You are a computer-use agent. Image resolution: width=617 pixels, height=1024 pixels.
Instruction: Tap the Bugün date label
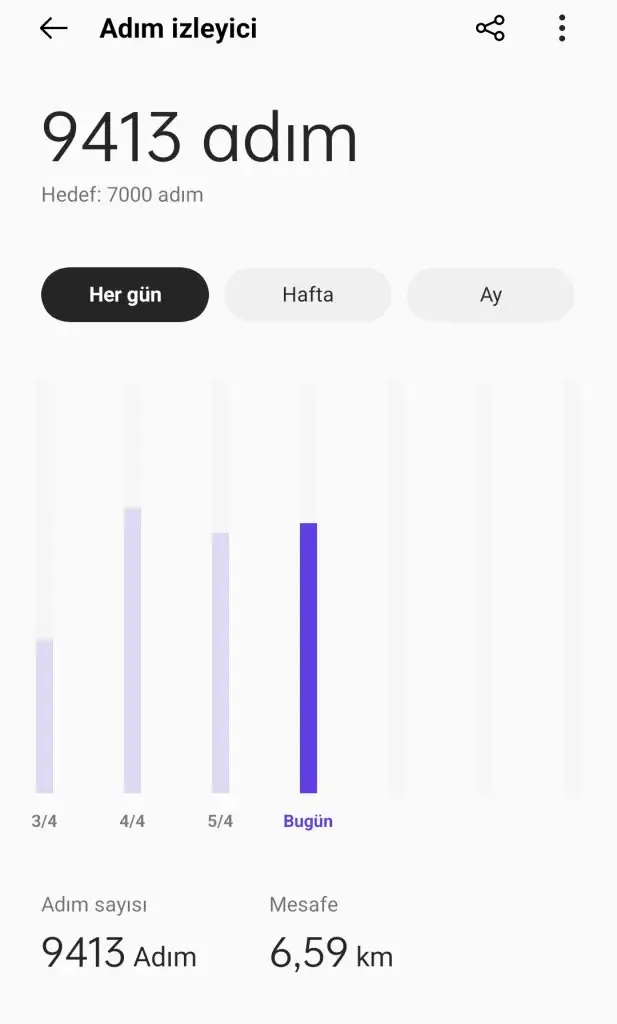[x=308, y=821]
